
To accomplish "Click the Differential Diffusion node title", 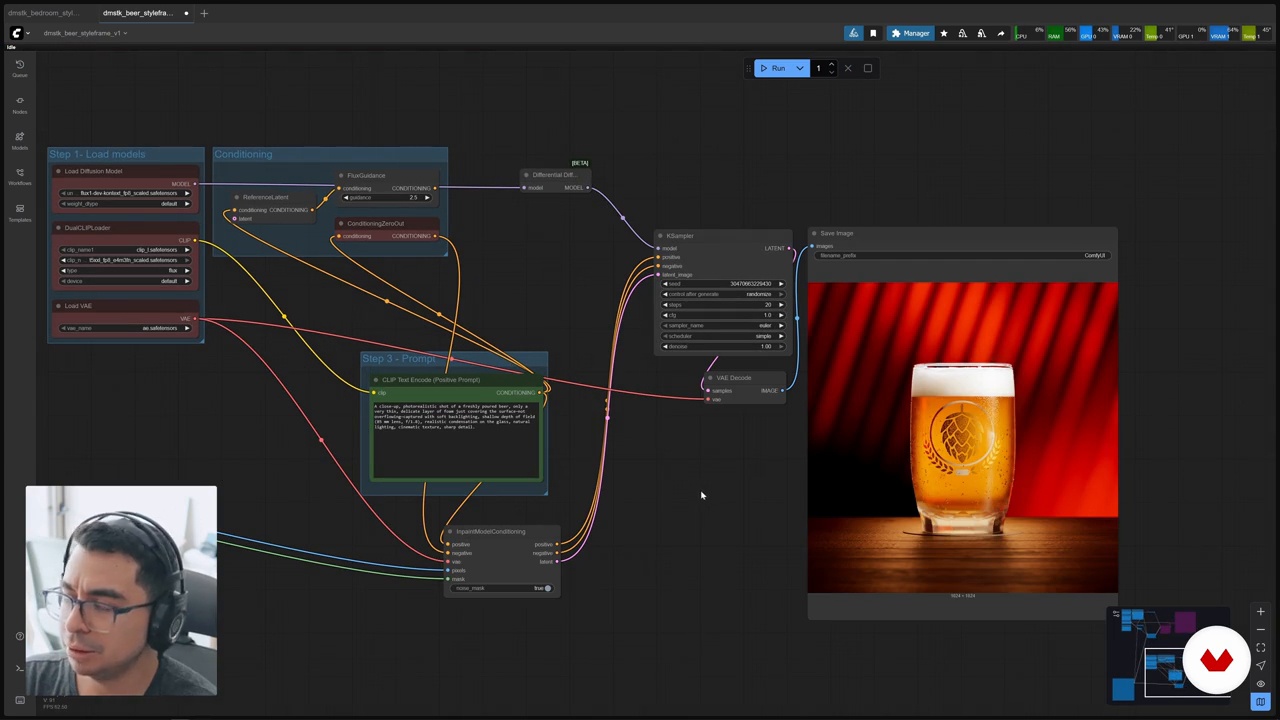I will (554, 175).
